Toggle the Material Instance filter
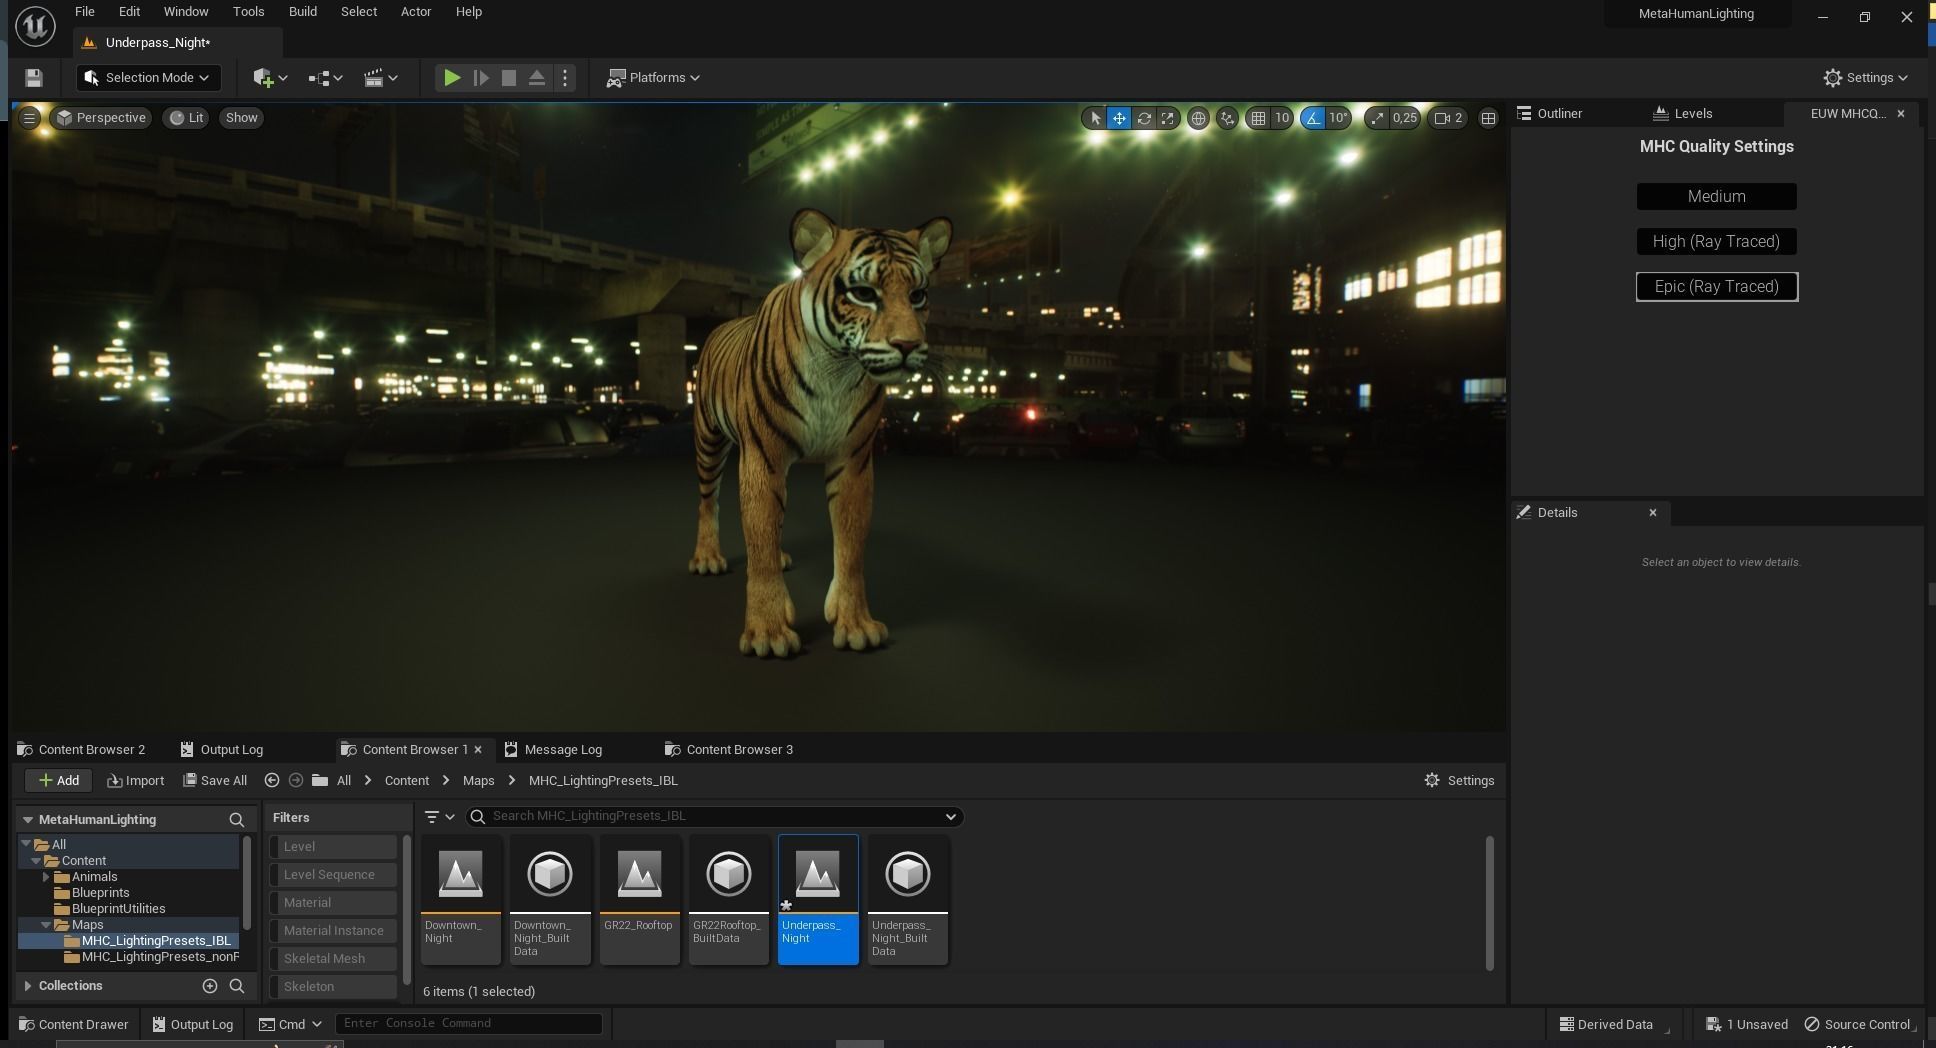Image resolution: width=1936 pixels, height=1048 pixels. coord(334,931)
